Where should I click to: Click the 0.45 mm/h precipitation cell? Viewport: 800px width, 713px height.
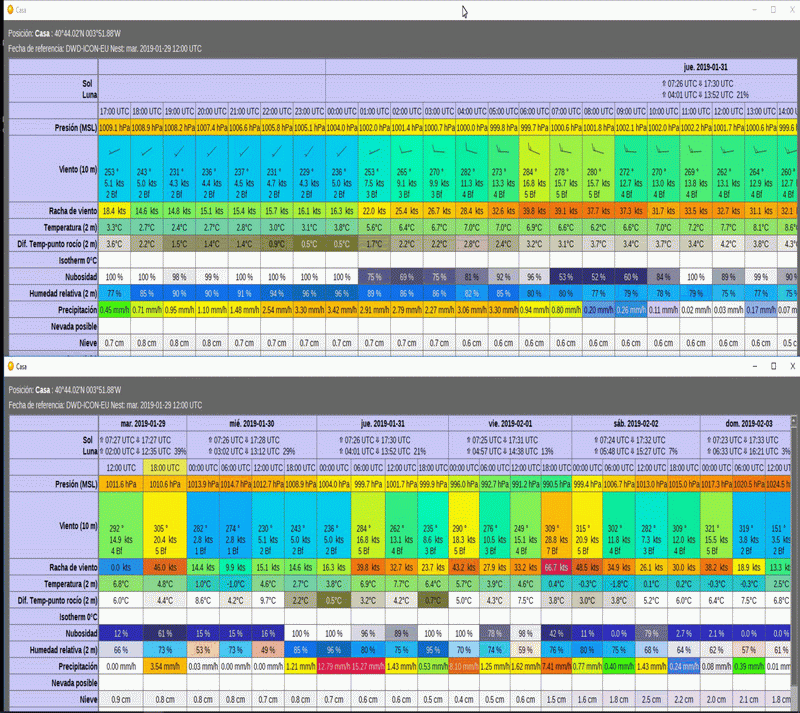(114, 310)
